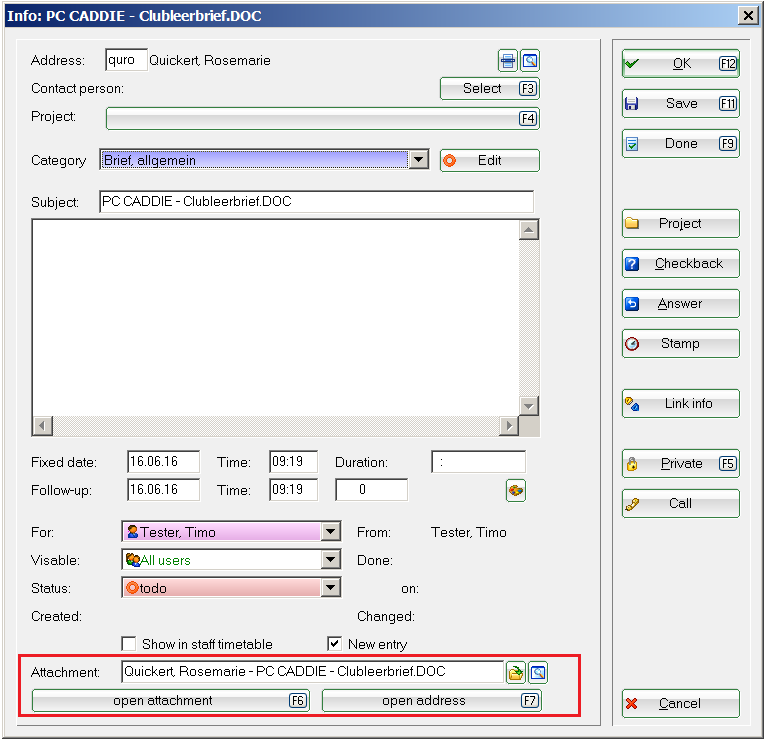Screen dimensions: 765x740
Task: Click the magnifier icon next to Attachment field
Action: [x=538, y=673]
